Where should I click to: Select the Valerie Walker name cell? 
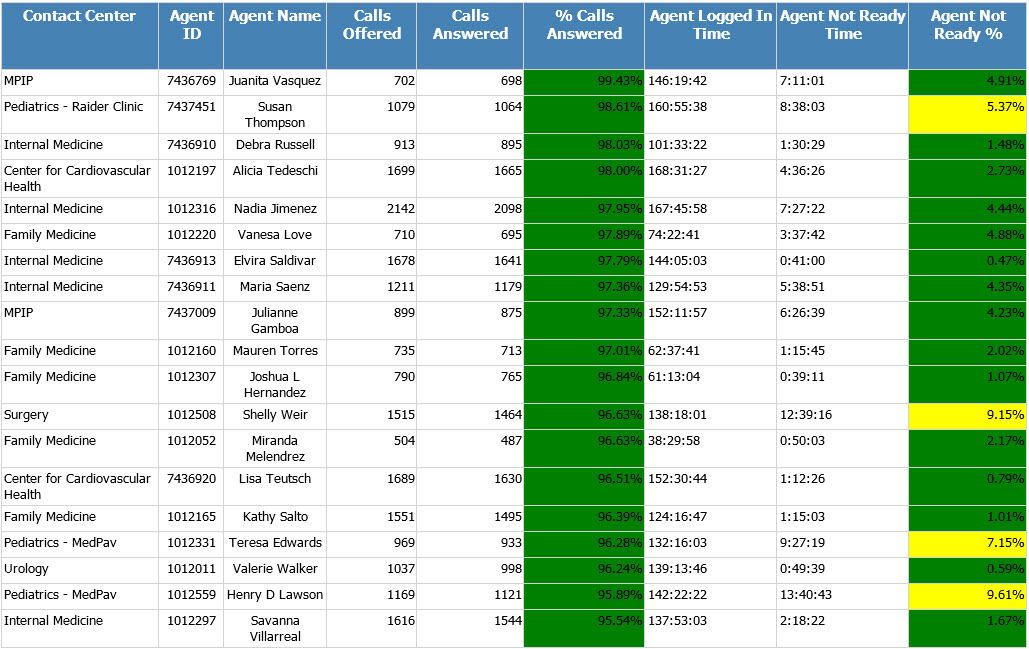(275, 570)
